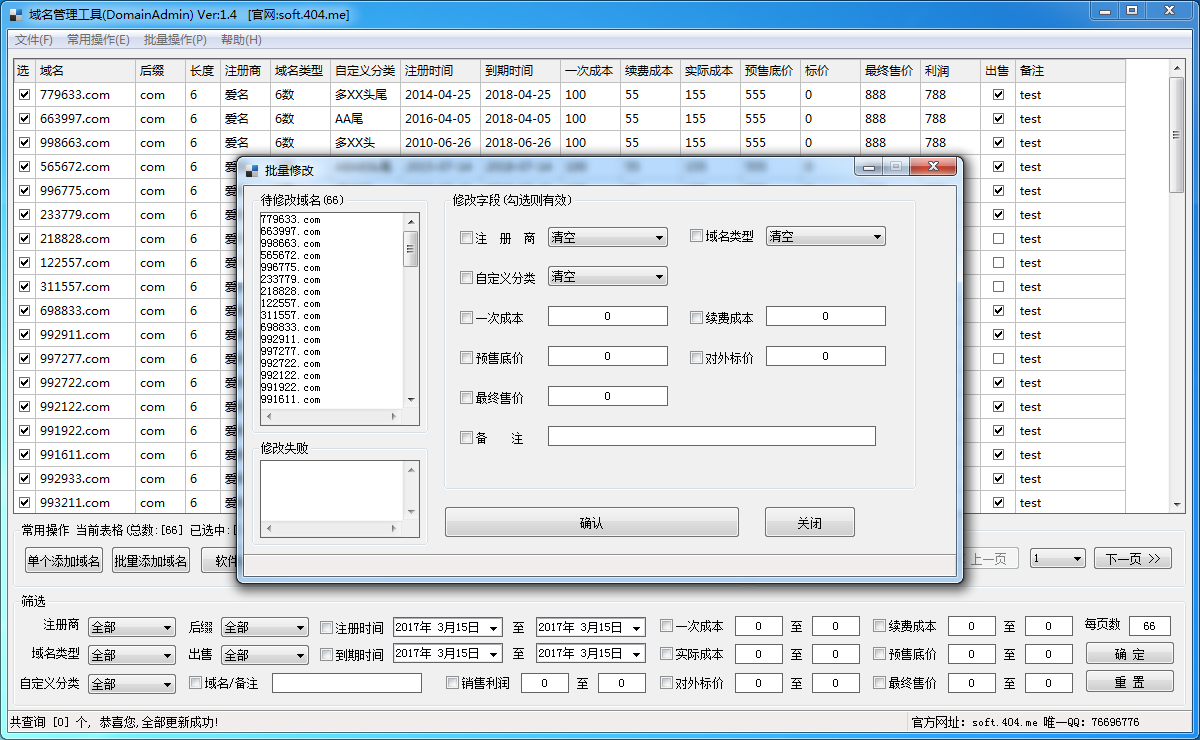Image resolution: width=1200 pixels, height=740 pixels.
Task: Click the 确定 filter button
Action: click(x=1130, y=654)
